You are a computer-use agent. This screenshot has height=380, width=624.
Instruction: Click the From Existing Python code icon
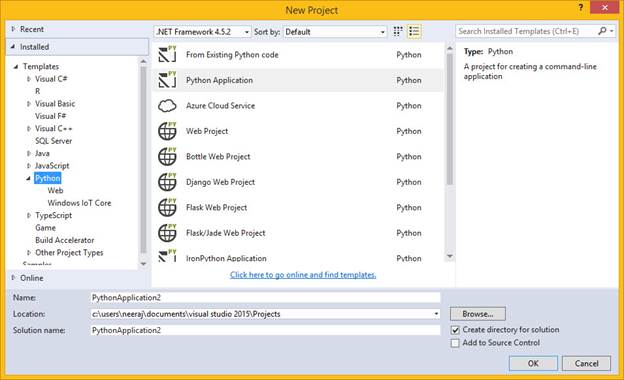(x=167, y=55)
